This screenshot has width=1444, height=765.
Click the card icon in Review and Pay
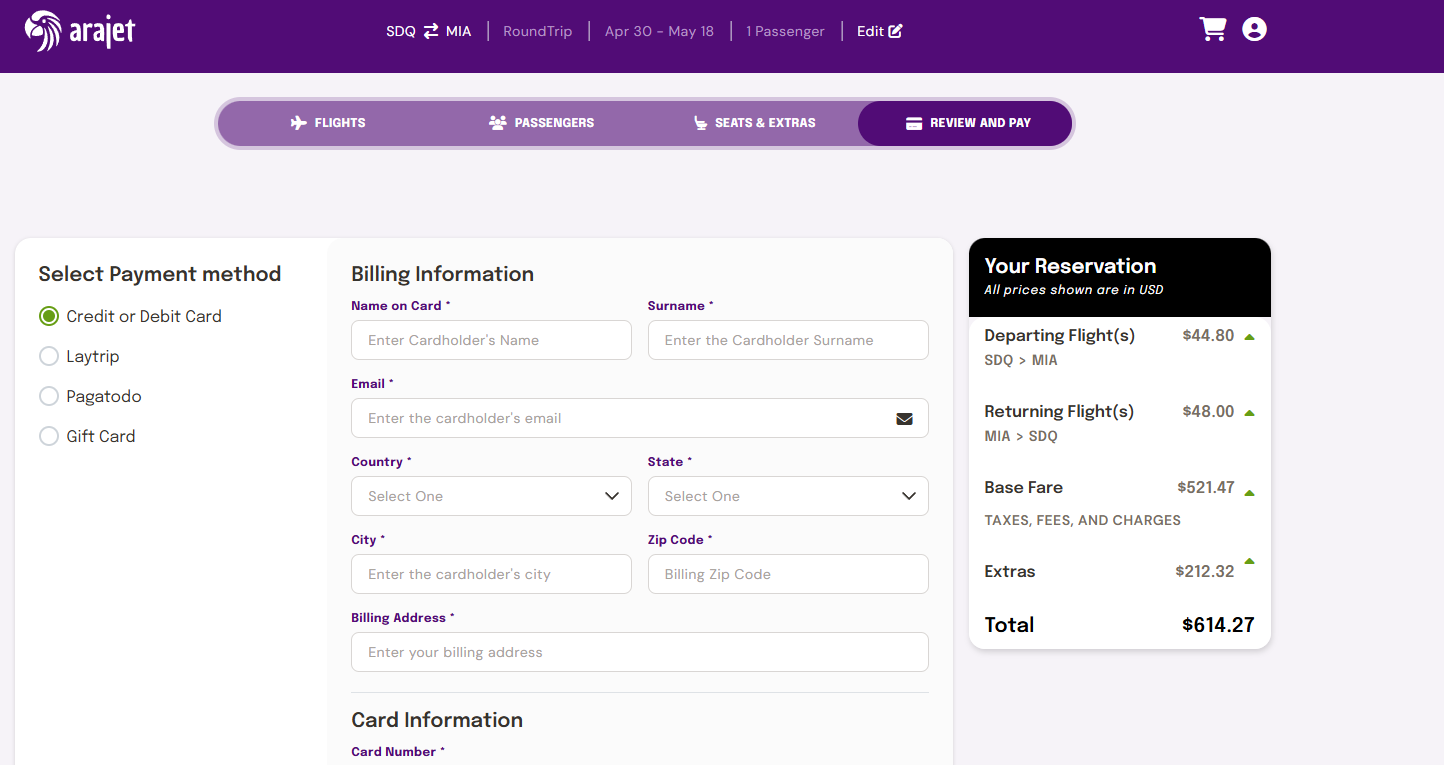pos(914,123)
